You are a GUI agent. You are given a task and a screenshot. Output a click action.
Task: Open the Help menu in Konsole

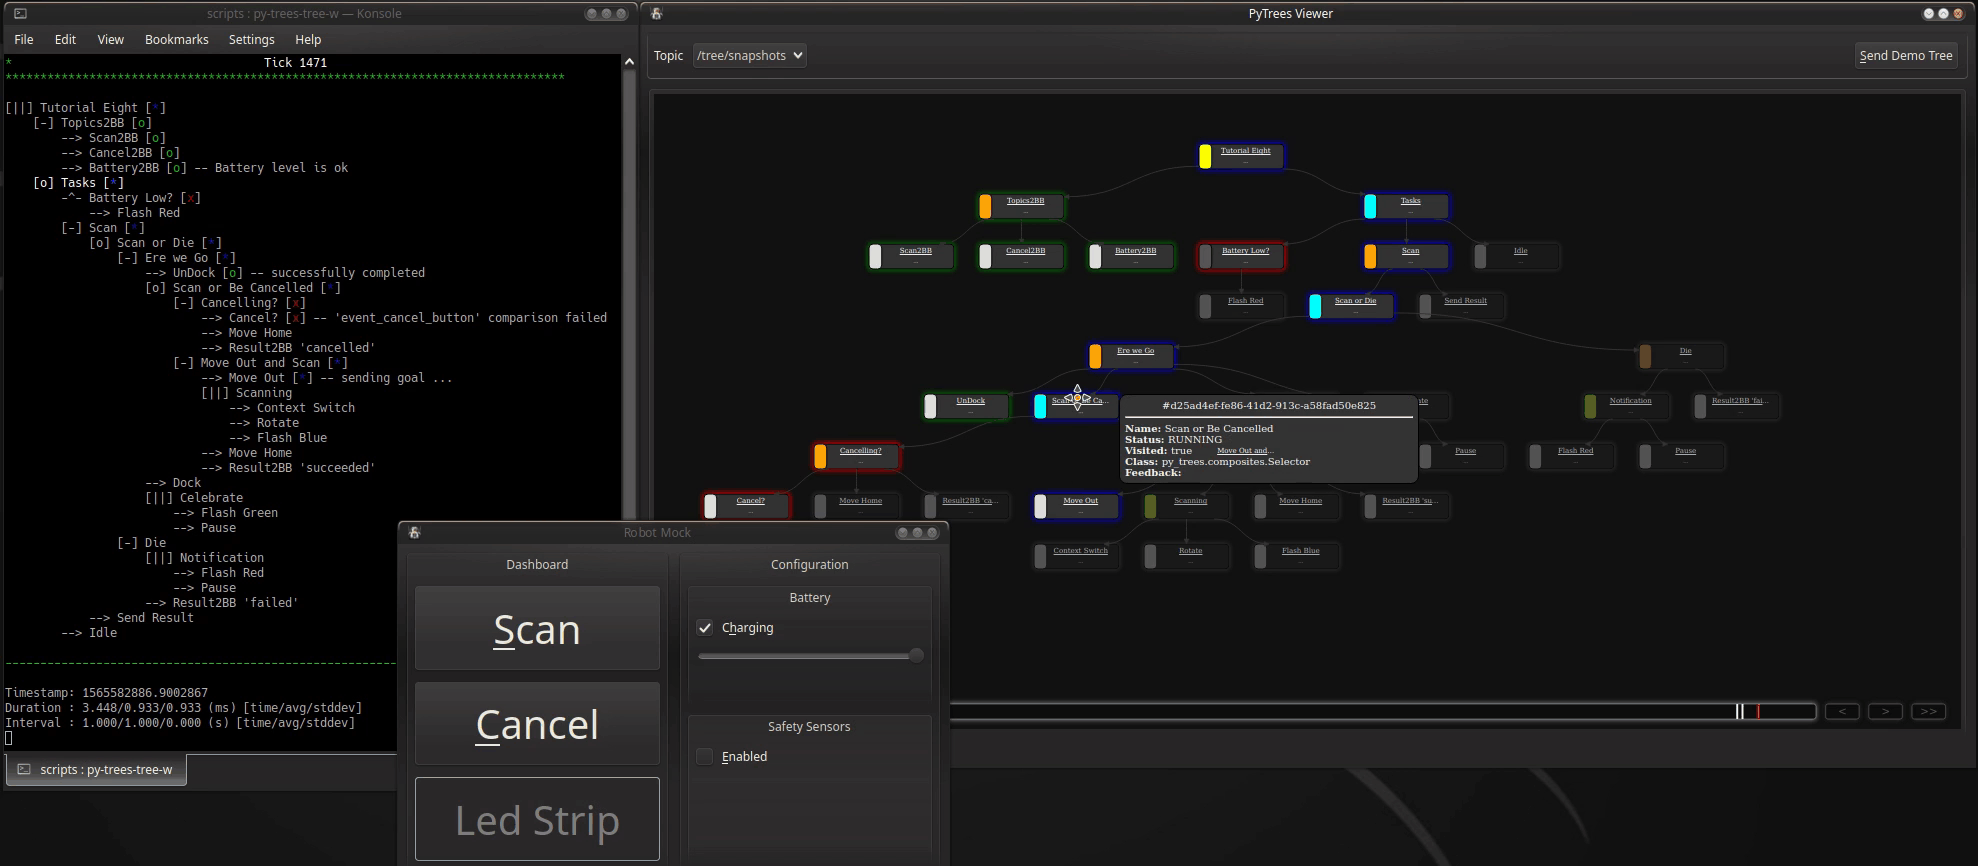(308, 40)
